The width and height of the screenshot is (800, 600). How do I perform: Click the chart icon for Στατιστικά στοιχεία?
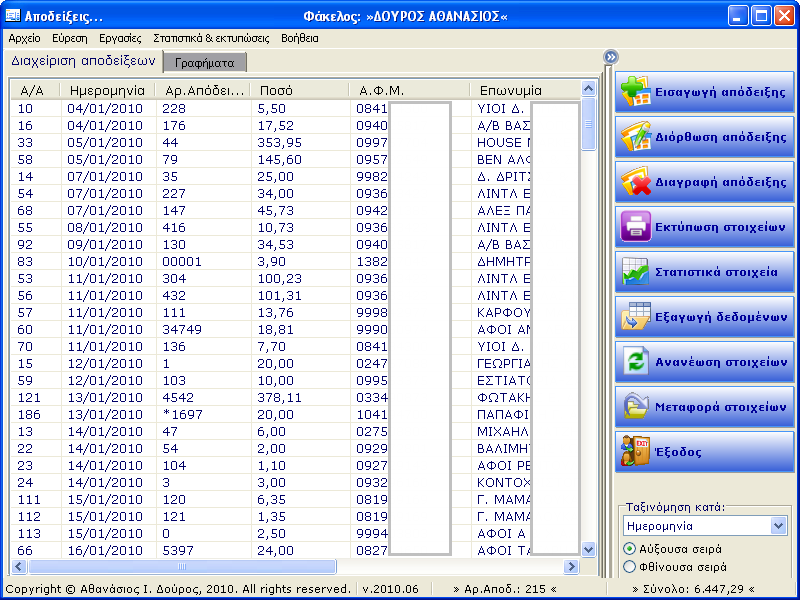pos(635,271)
